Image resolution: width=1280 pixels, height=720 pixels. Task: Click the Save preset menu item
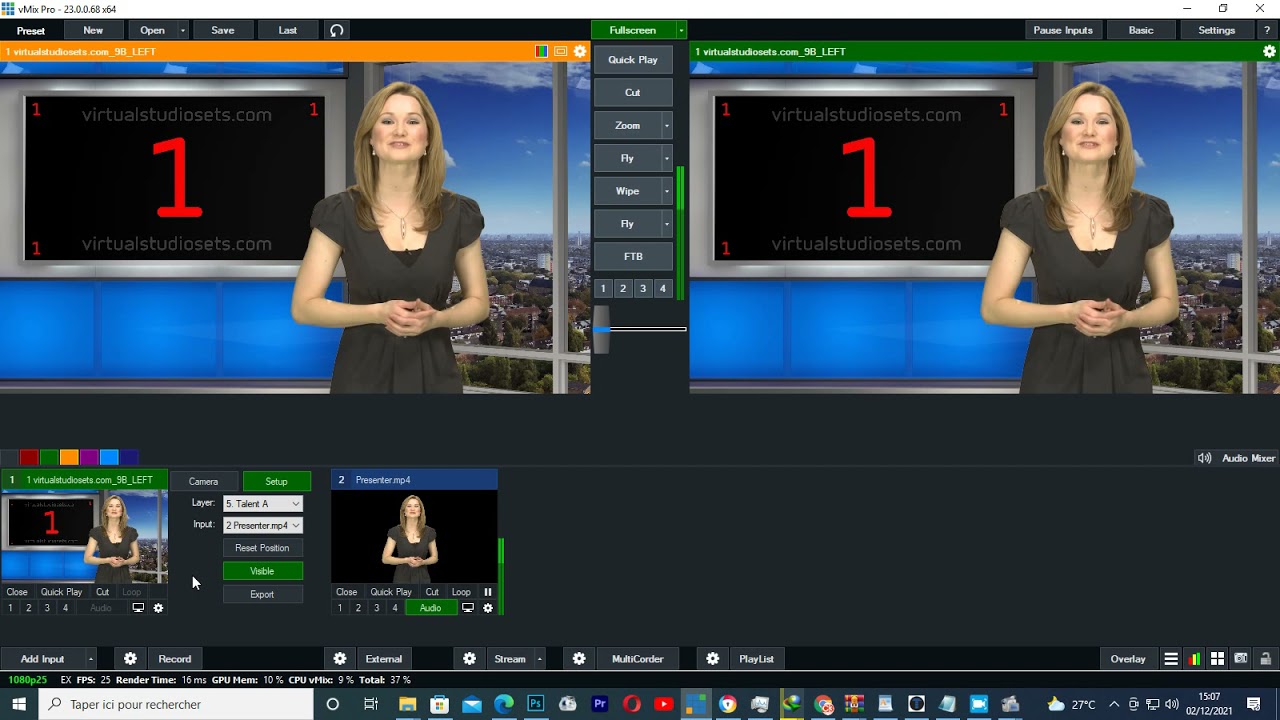[x=223, y=30]
